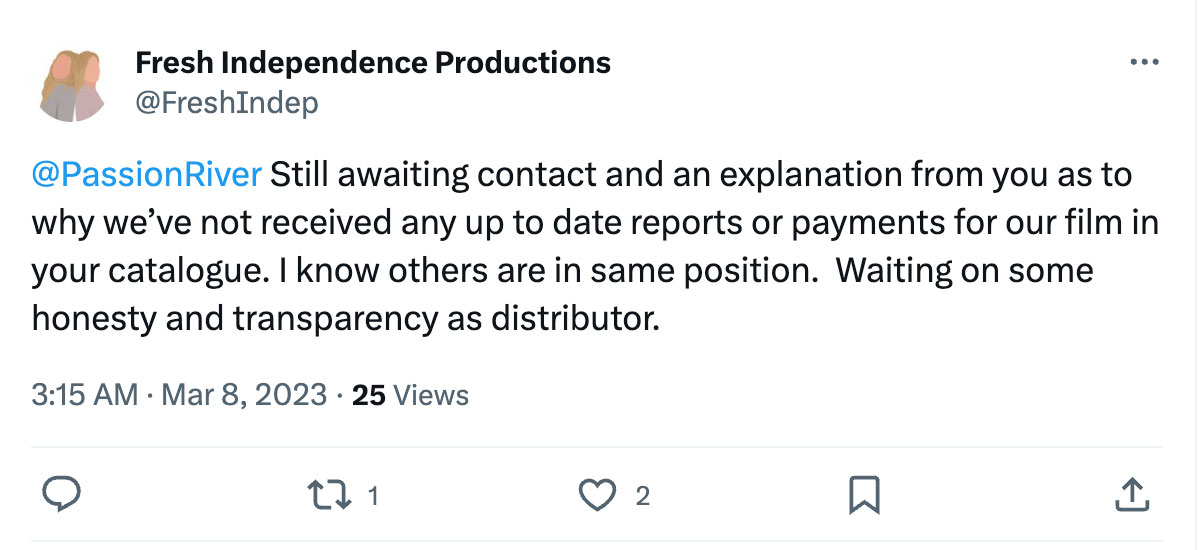This screenshot has width=1198, height=550.
Task: Open the three-dot more options menu
Action: [1144, 62]
